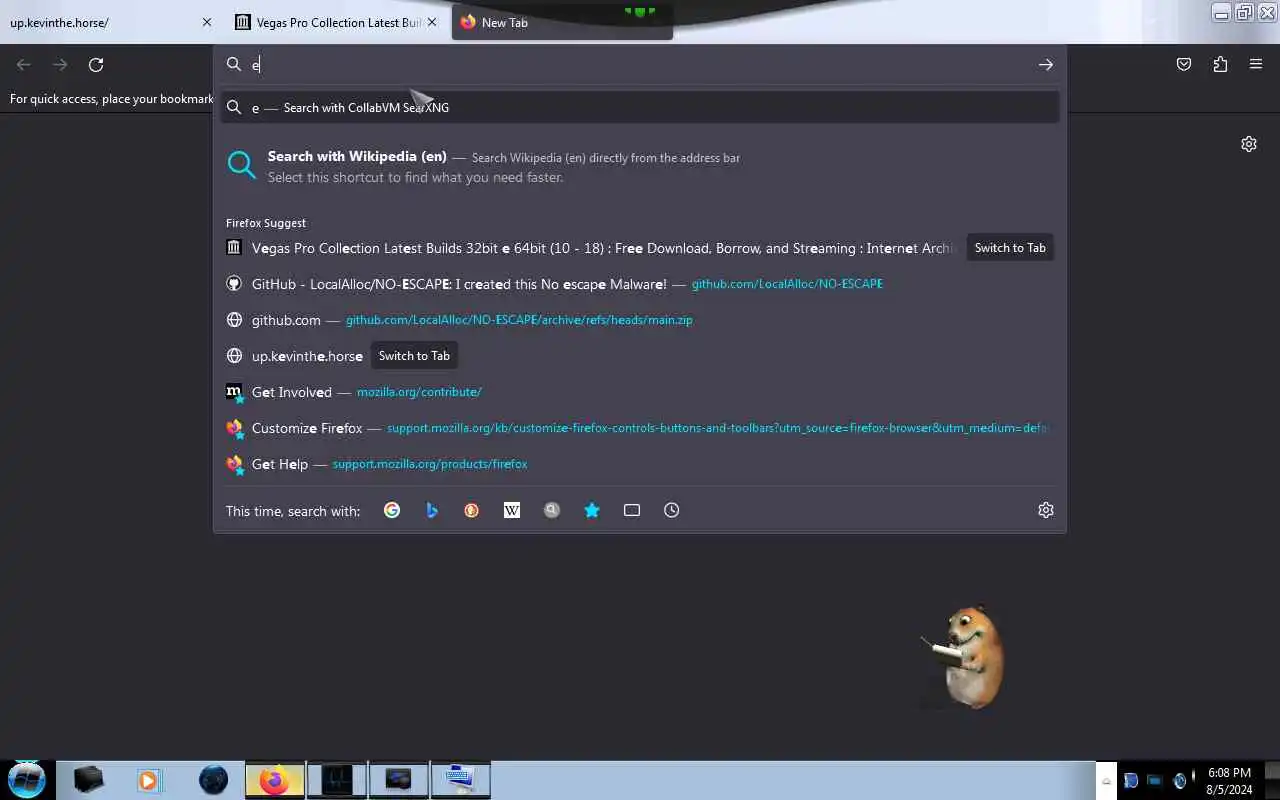
Task: Search this time with DuckDuckGo icon
Action: coord(472,510)
